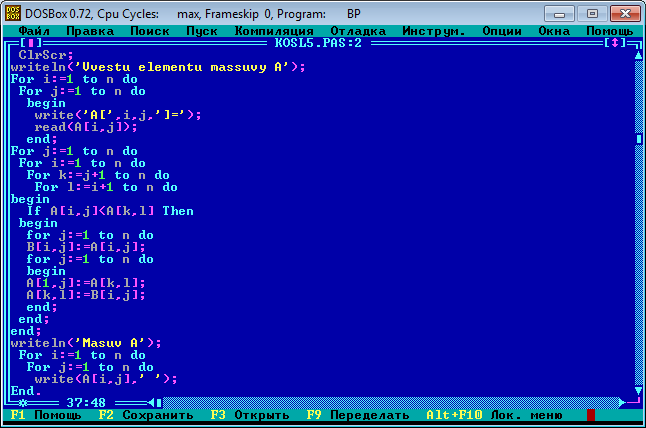Click the modified-file asterisk indicator
Viewport: 646px width, 428px height.
[23, 402]
